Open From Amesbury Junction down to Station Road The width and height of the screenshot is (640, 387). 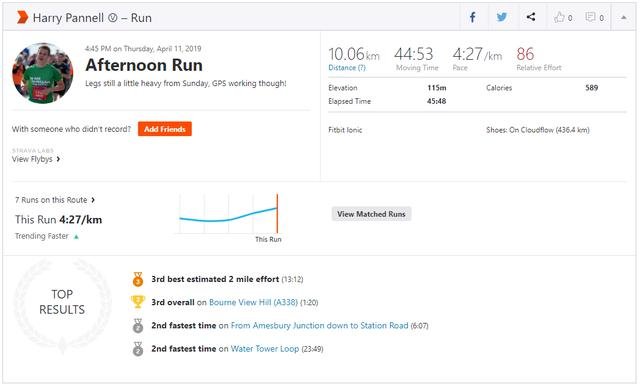tap(319, 325)
